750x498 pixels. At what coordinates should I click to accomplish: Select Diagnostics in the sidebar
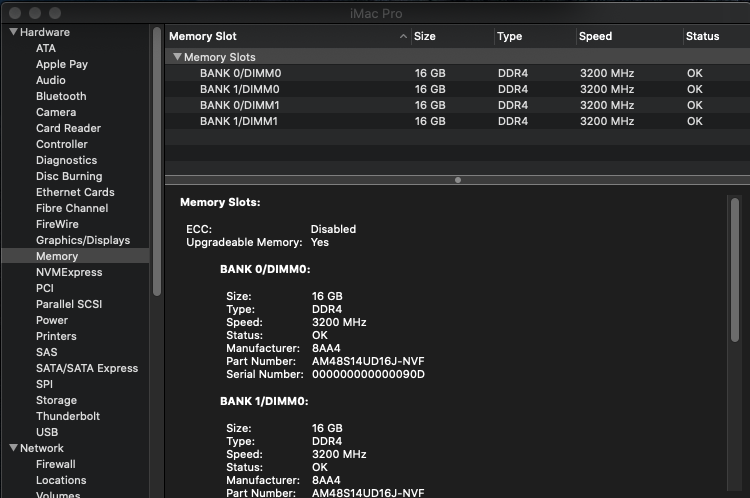(66, 160)
